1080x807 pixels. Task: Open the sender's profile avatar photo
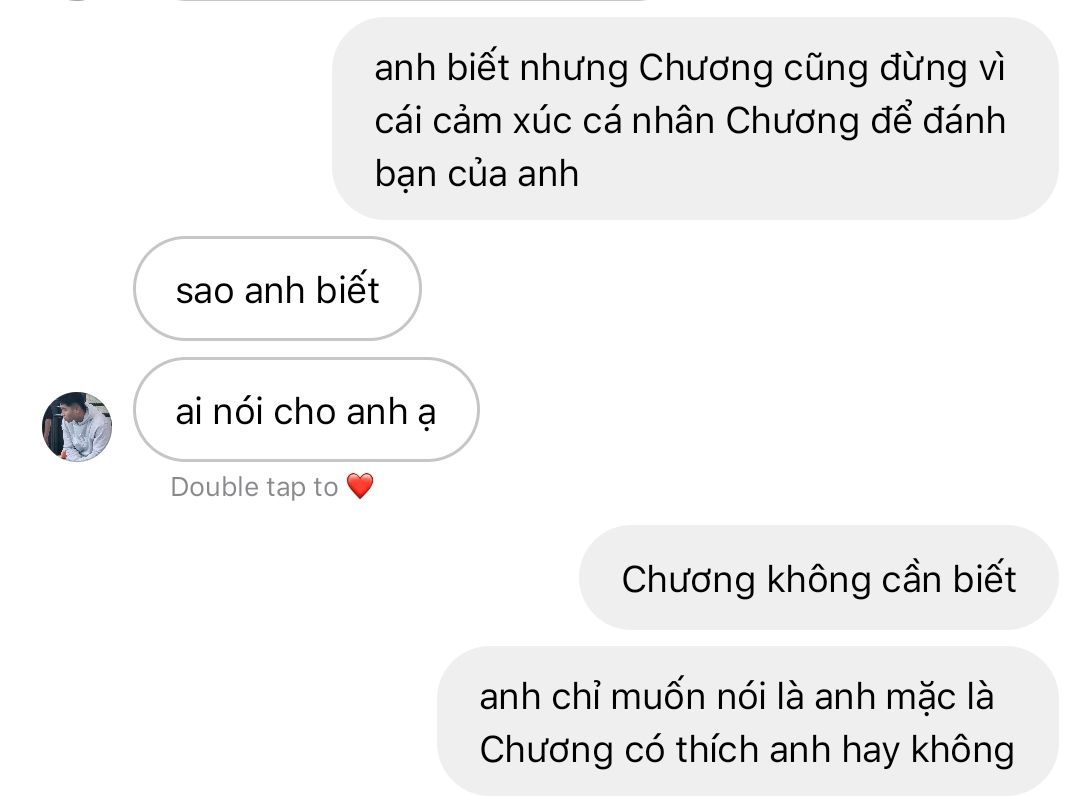[x=76, y=427]
